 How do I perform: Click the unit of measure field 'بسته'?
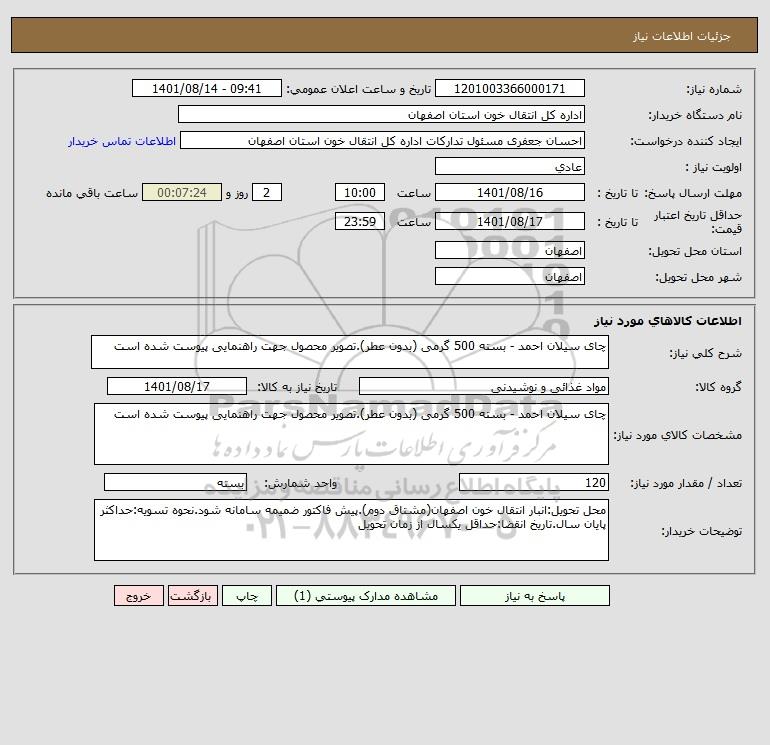[175, 482]
